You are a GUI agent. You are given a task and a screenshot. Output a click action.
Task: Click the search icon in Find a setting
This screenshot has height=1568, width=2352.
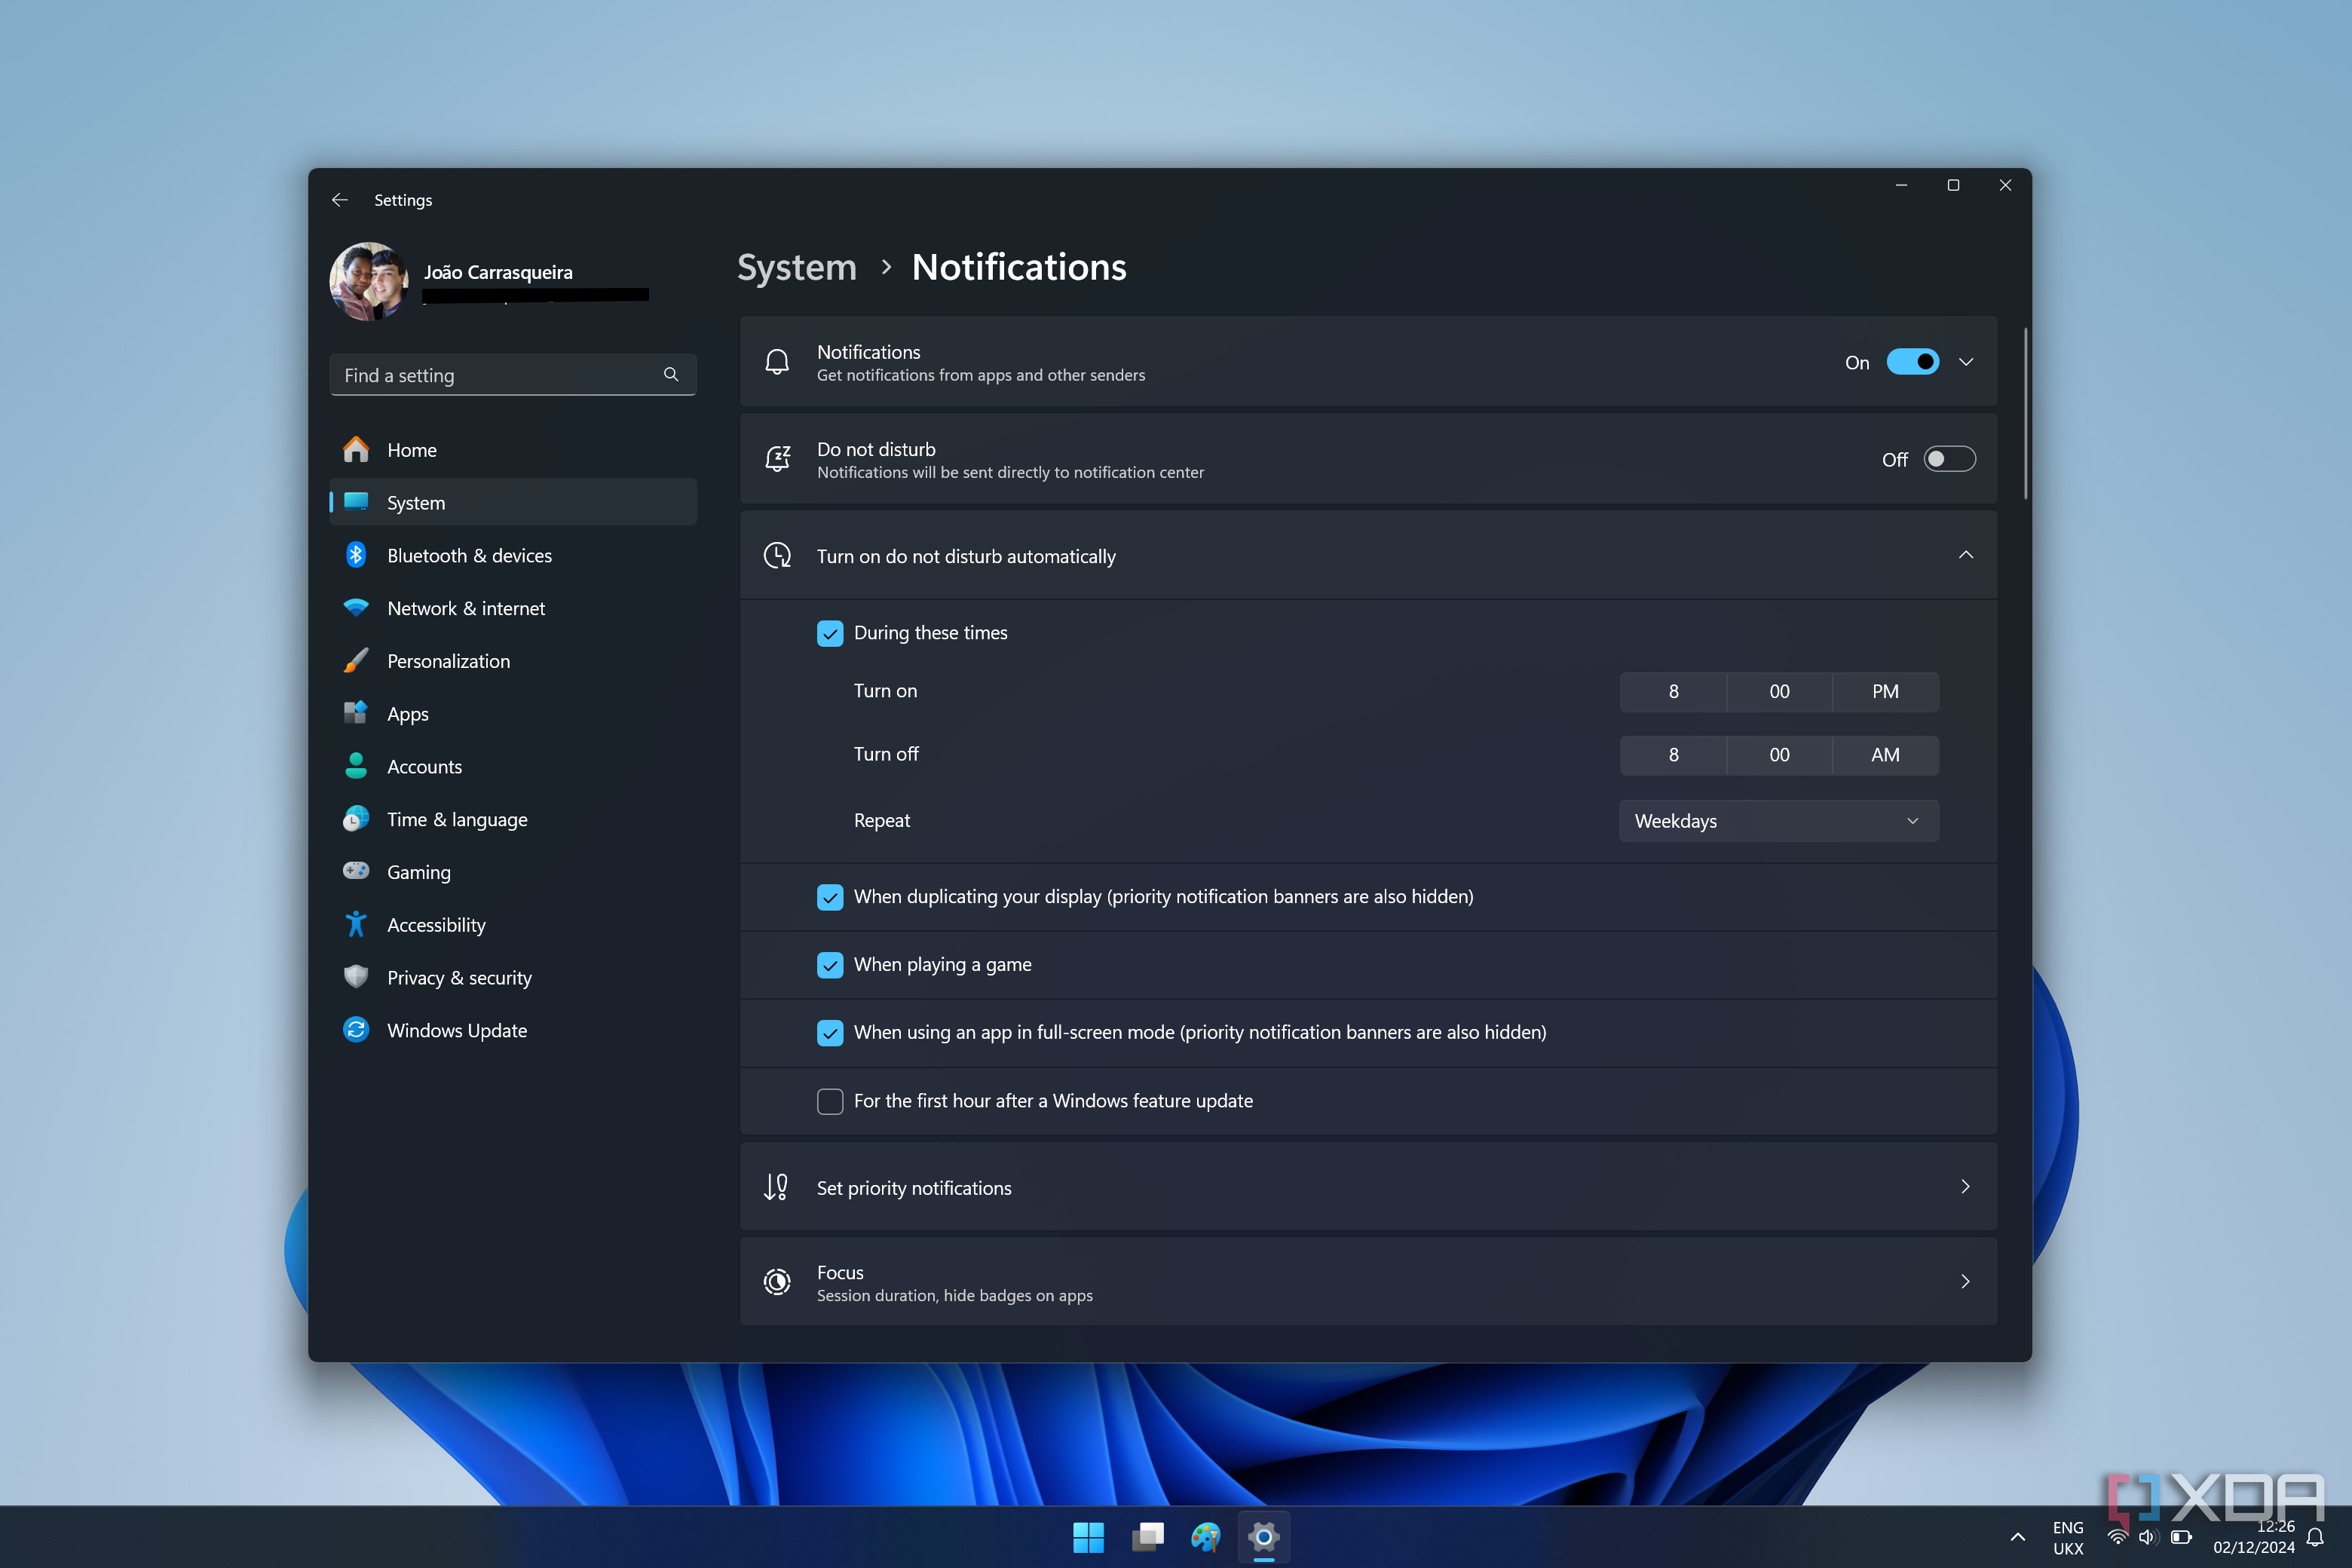pyautogui.click(x=671, y=374)
